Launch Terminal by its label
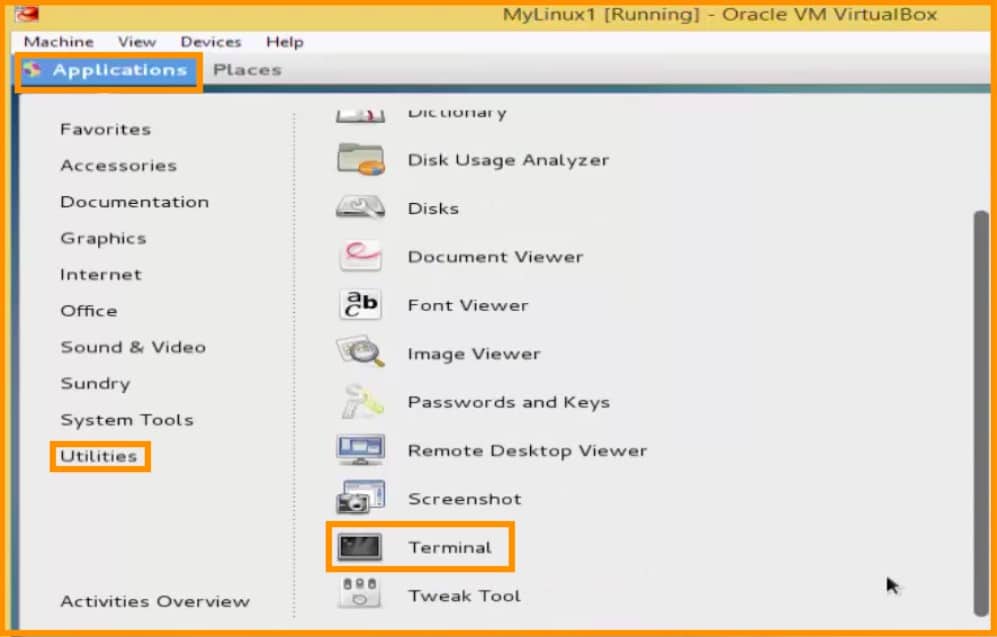 coord(450,547)
